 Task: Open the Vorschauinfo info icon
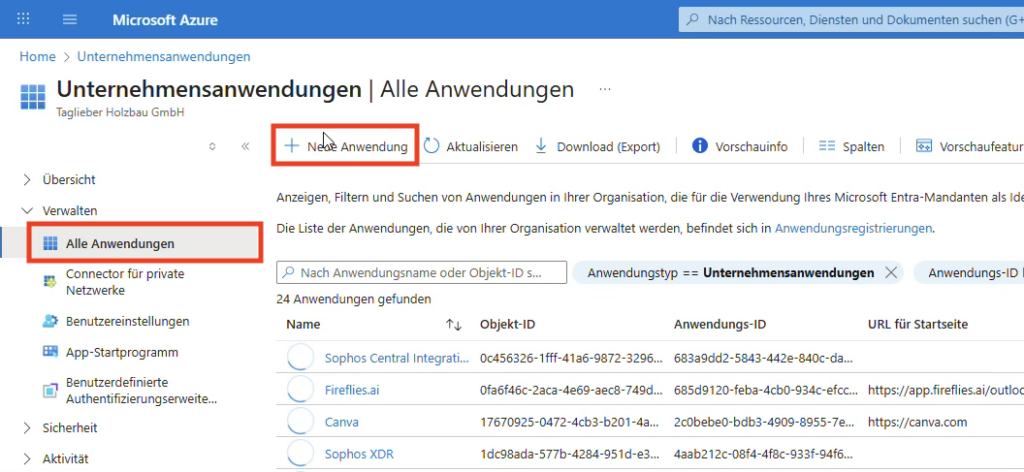[x=700, y=146]
